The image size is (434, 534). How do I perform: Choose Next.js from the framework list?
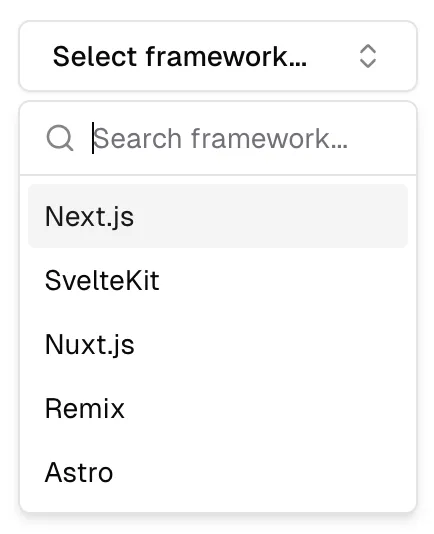pos(218,216)
